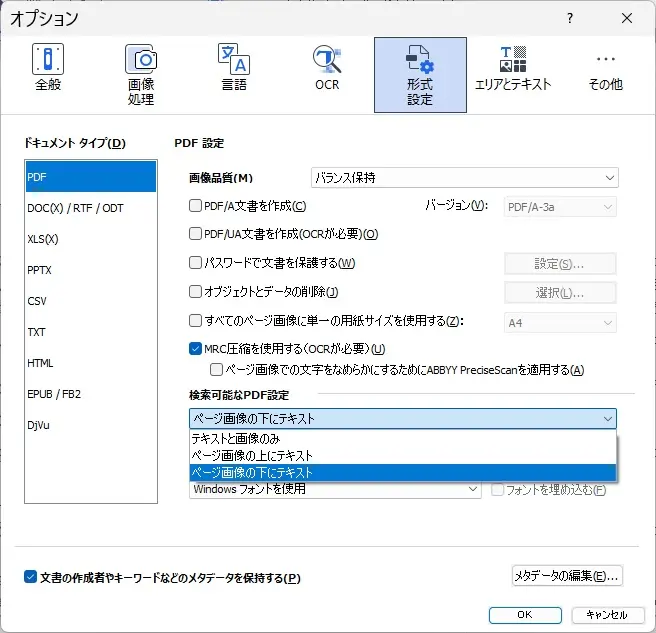Enable 単一の用紙サイズを使用する checkbox

tap(195, 321)
